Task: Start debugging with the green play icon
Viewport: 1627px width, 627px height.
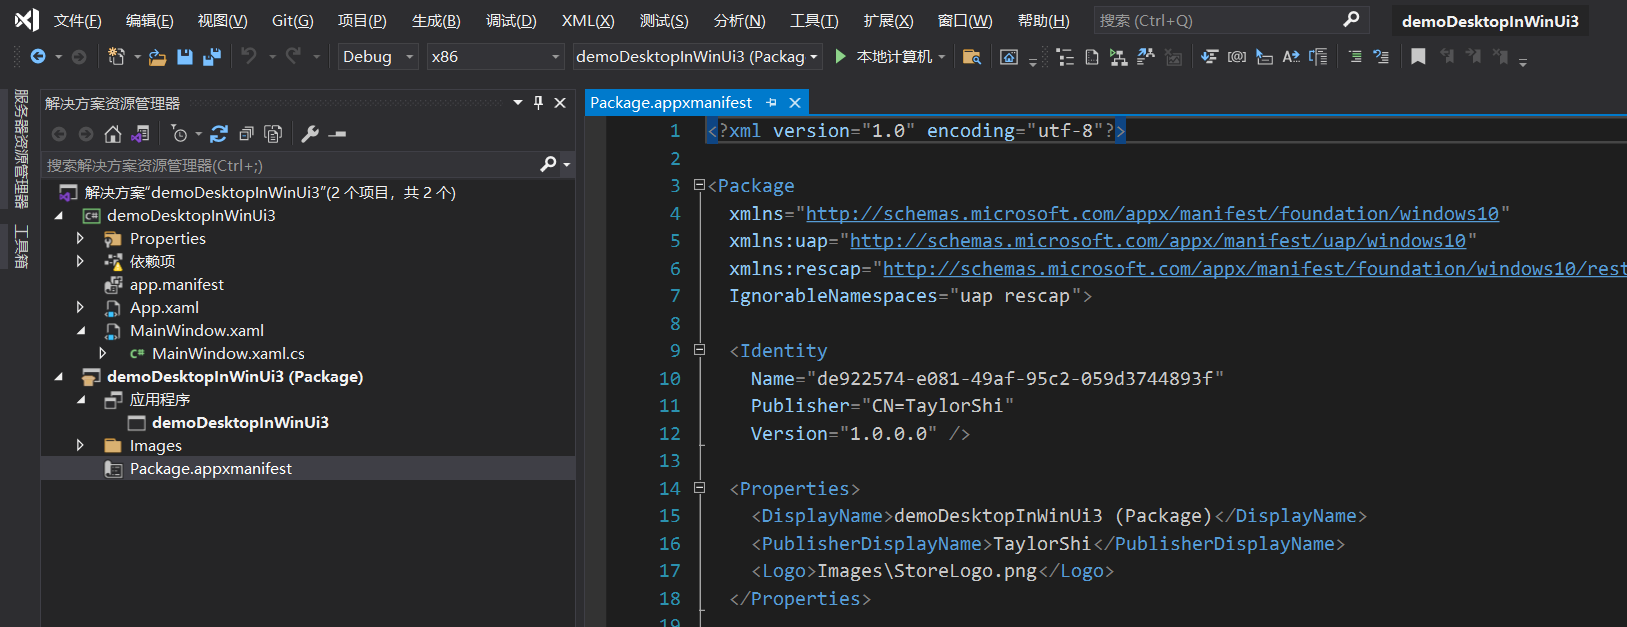Action: 840,57
